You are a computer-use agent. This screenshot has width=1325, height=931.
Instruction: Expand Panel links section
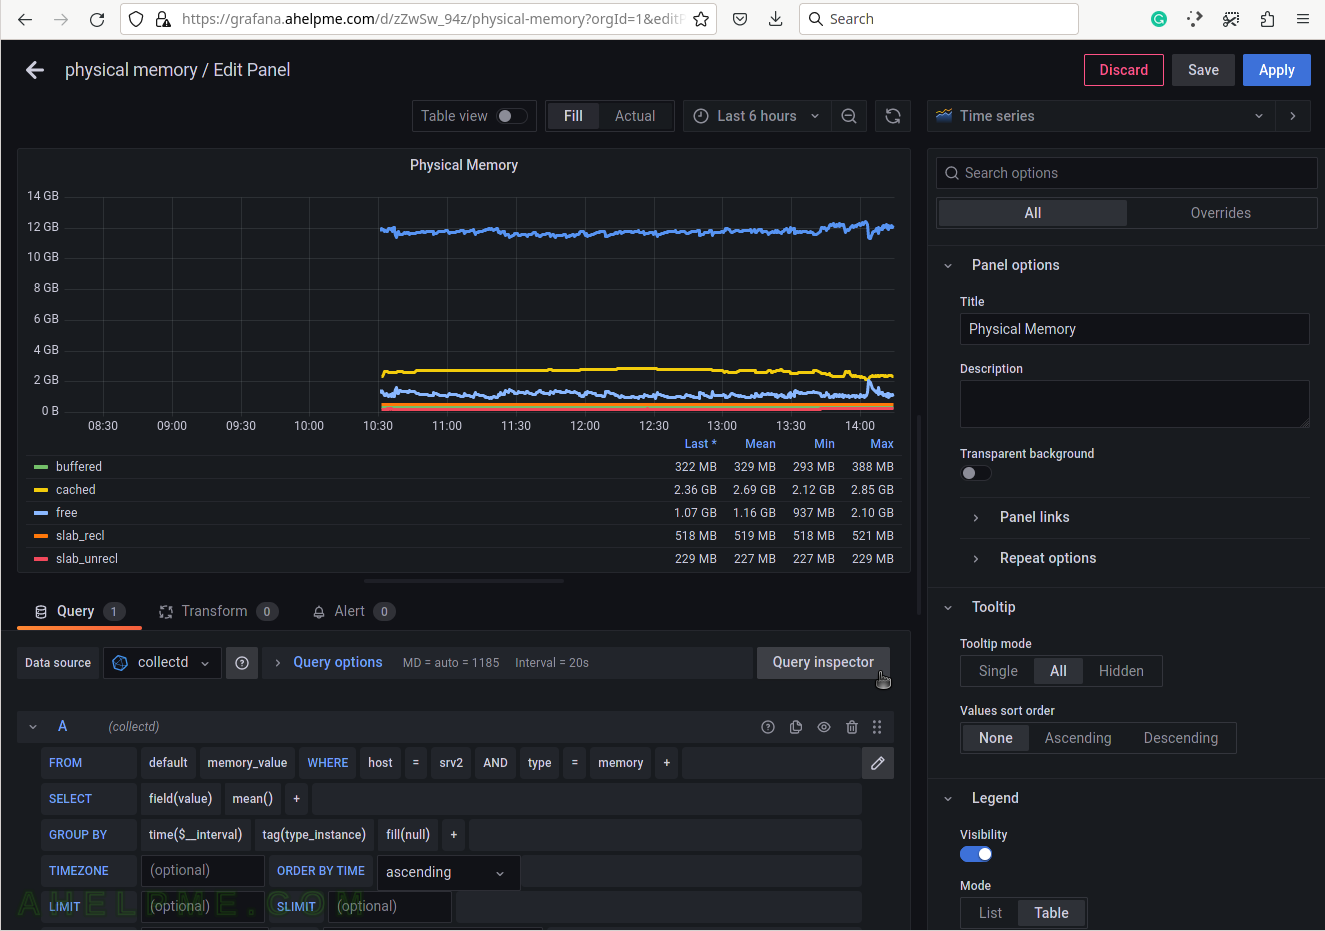click(1034, 517)
